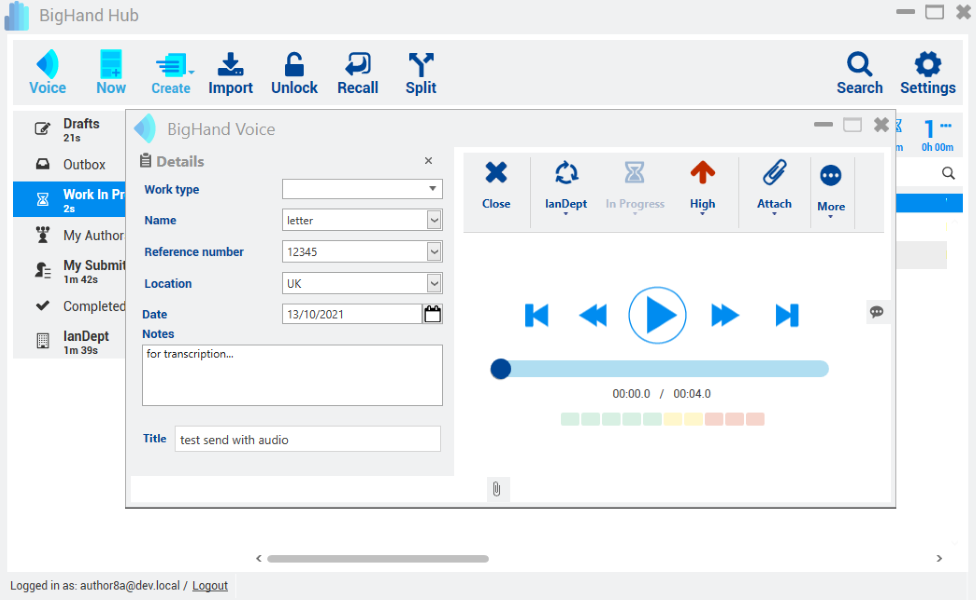The height and width of the screenshot is (600, 976).
Task: Expand the Location dropdown arrow
Action: 434,283
